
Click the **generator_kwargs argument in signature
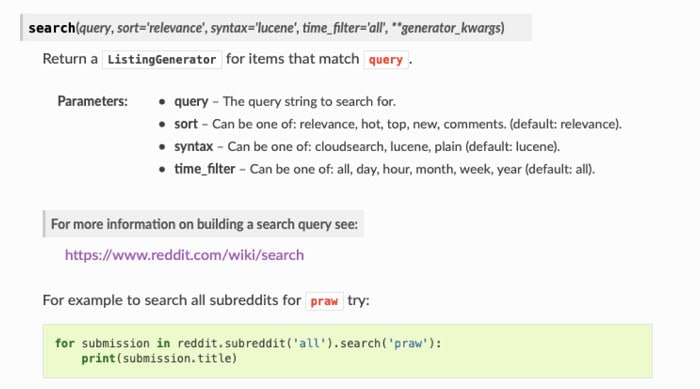448,28
